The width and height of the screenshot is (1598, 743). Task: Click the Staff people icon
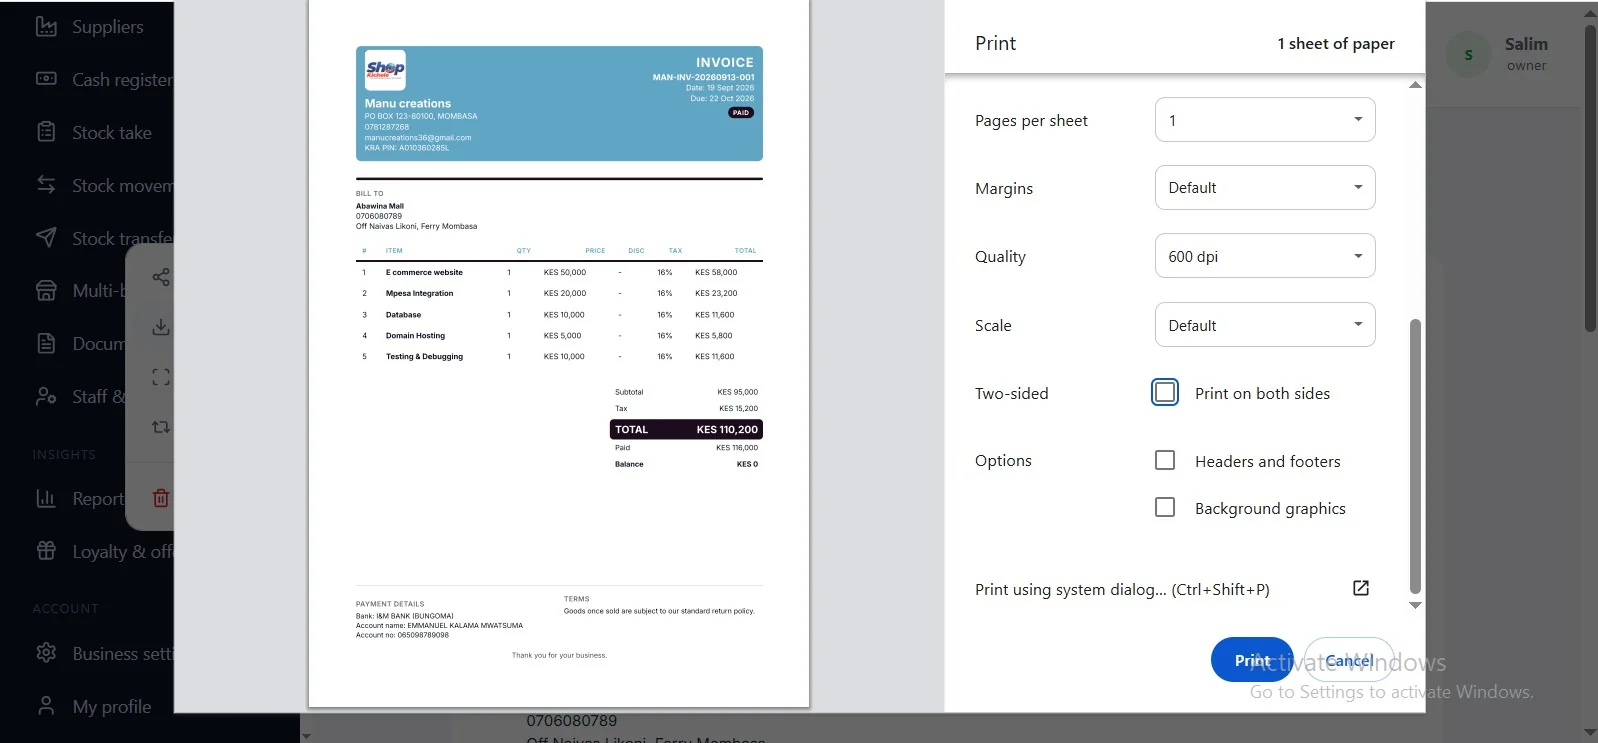[x=46, y=396]
